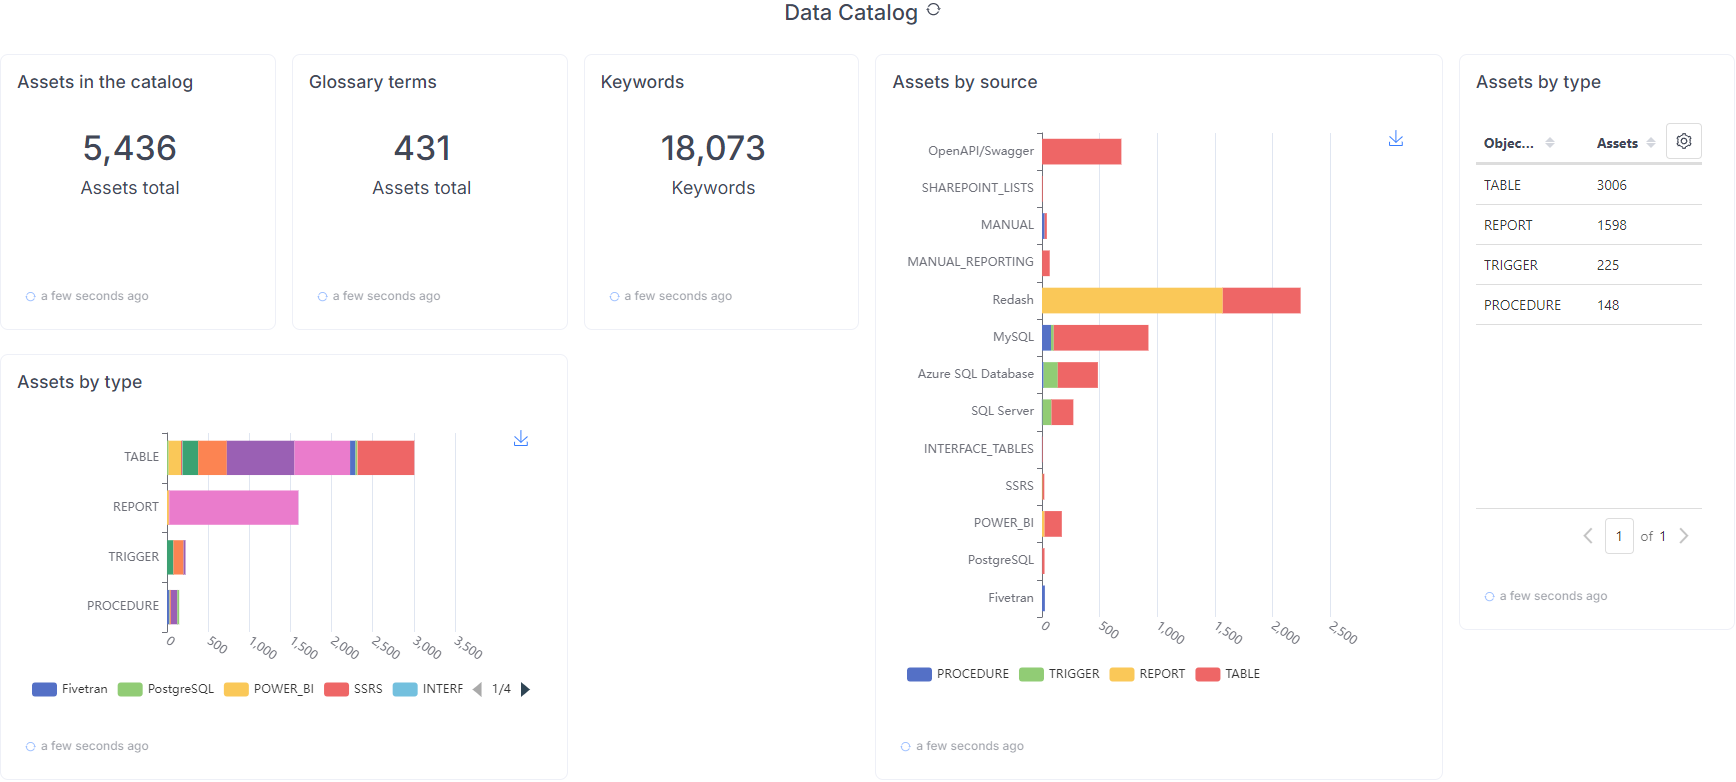Click the Azure SQL Database red bar
The height and width of the screenshot is (782, 1736).
tap(1078, 375)
